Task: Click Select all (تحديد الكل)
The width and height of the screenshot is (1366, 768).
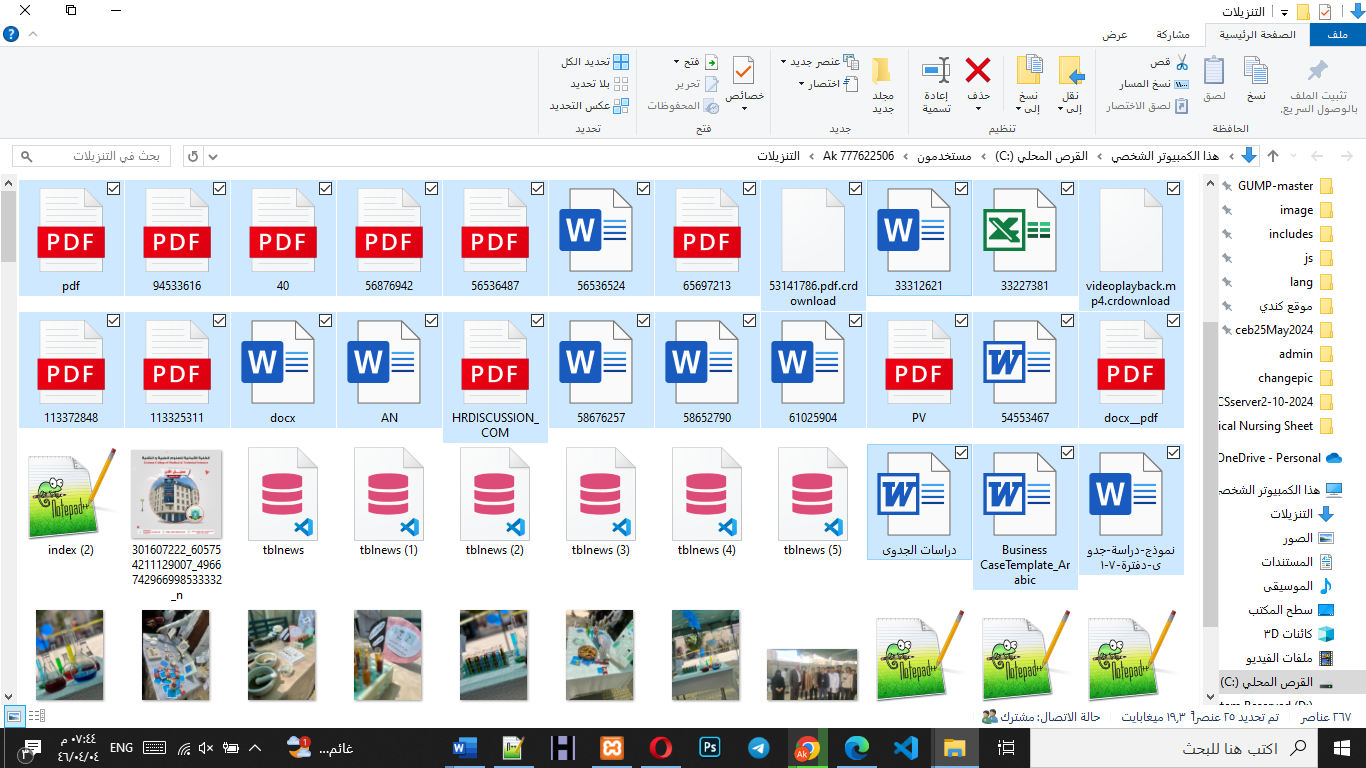Action: click(x=597, y=62)
